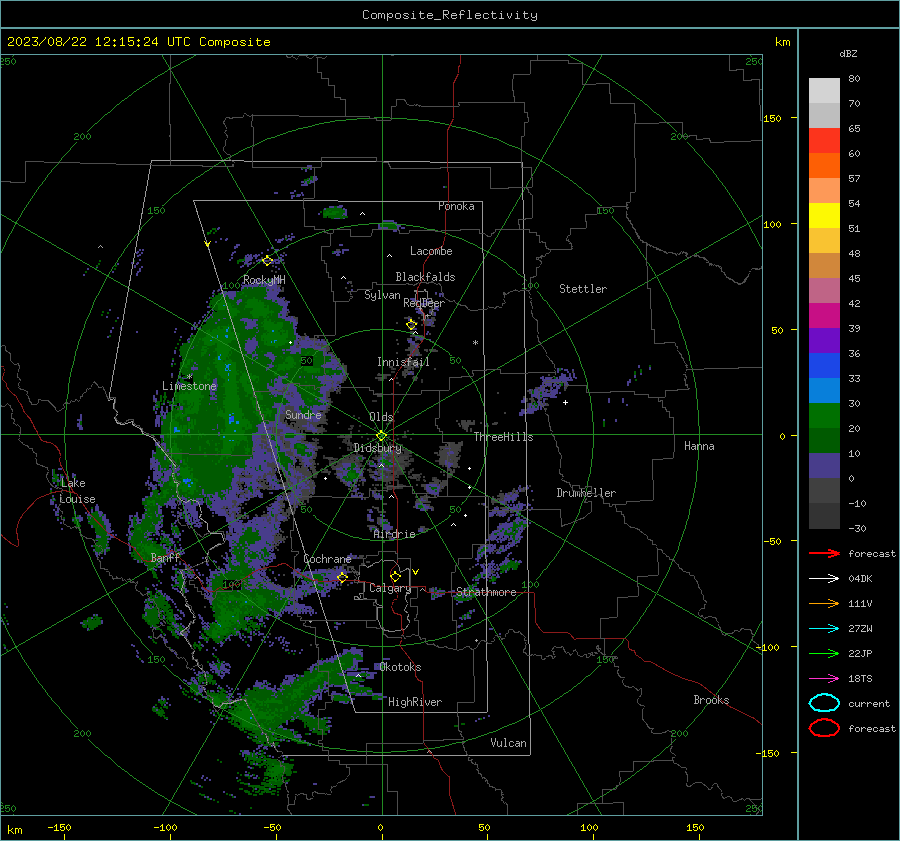Select the 45 dBZ pink color swatch
This screenshot has width=900, height=841.
click(x=824, y=290)
